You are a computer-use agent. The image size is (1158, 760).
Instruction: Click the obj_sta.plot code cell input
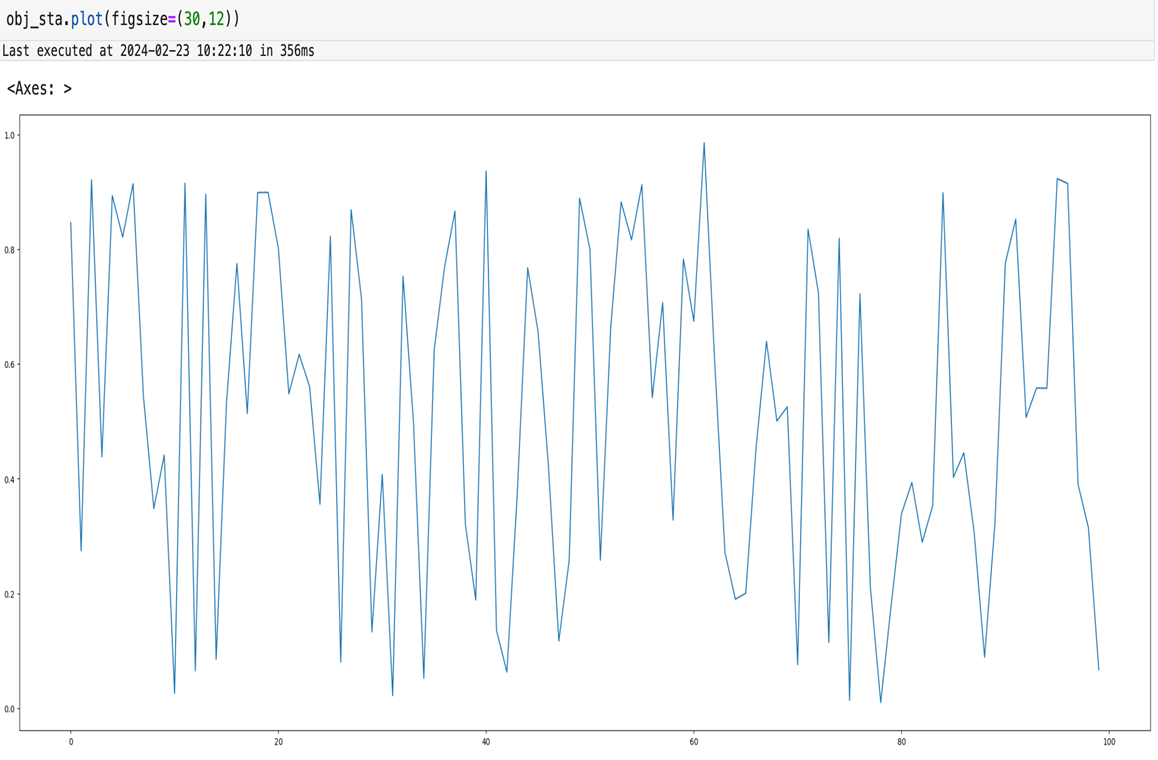click(576, 19)
